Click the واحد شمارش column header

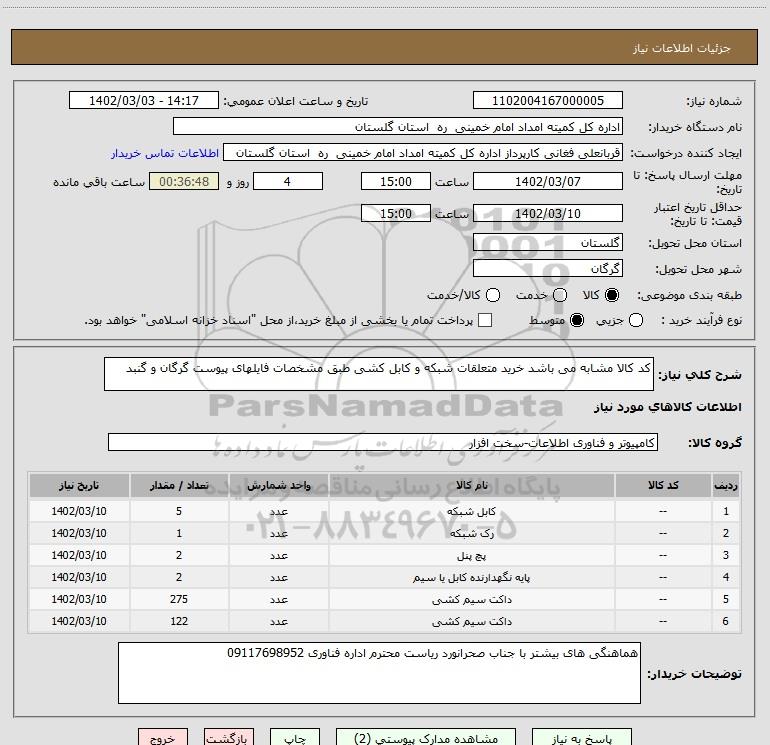pos(278,485)
